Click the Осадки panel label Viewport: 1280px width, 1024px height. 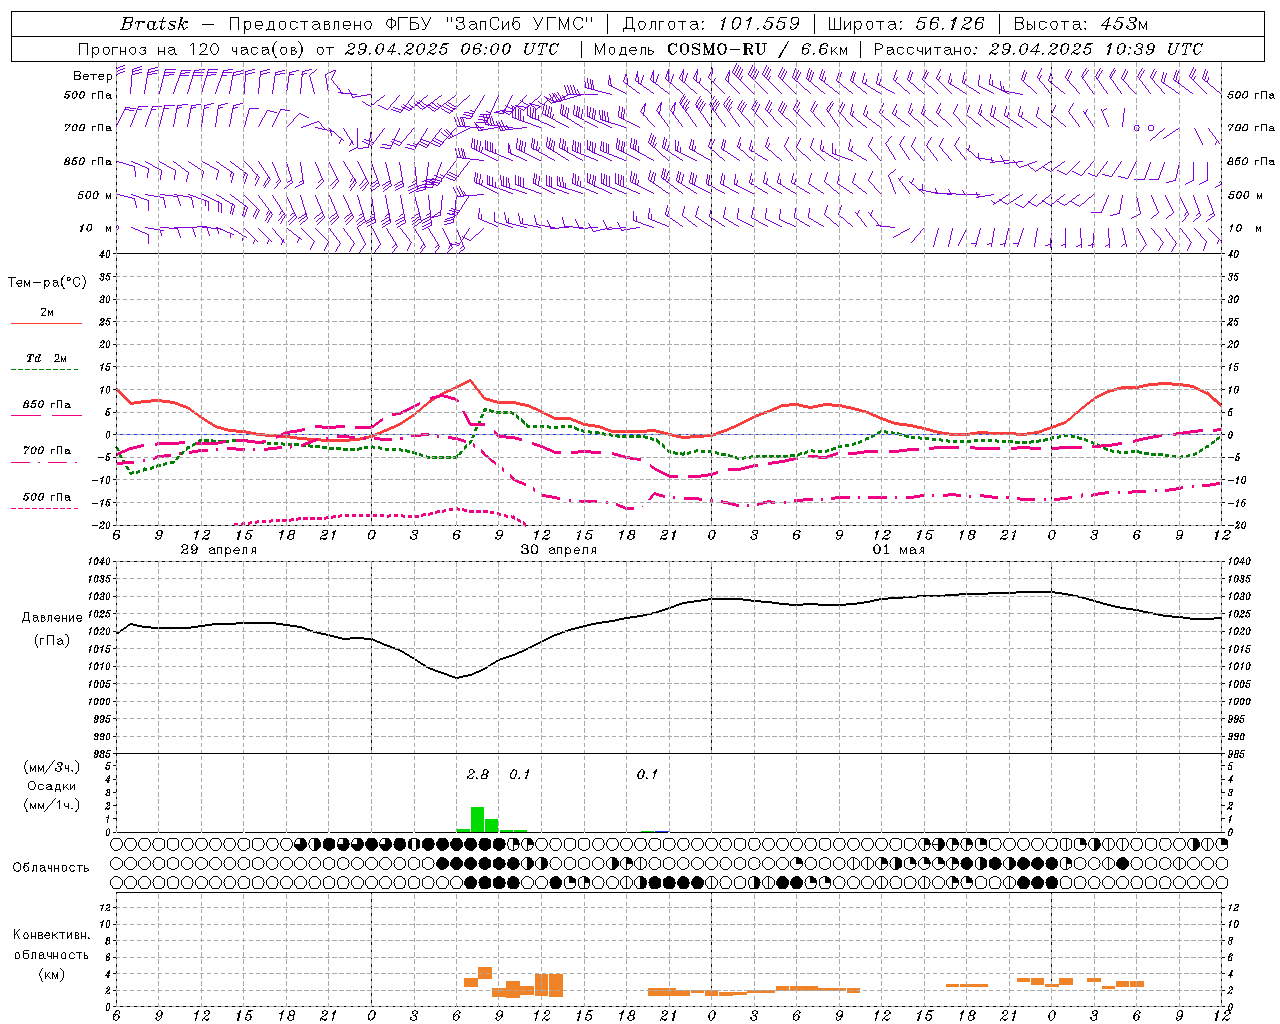(x=51, y=786)
